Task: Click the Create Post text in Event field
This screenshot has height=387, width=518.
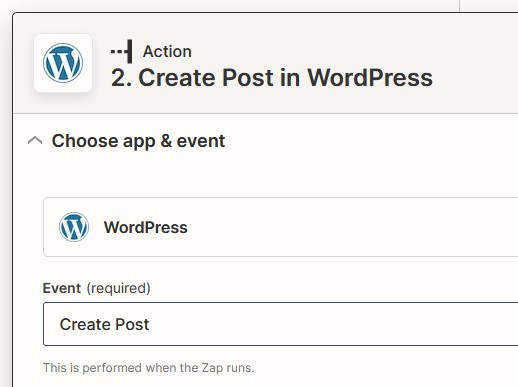Action: (x=104, y=324)
